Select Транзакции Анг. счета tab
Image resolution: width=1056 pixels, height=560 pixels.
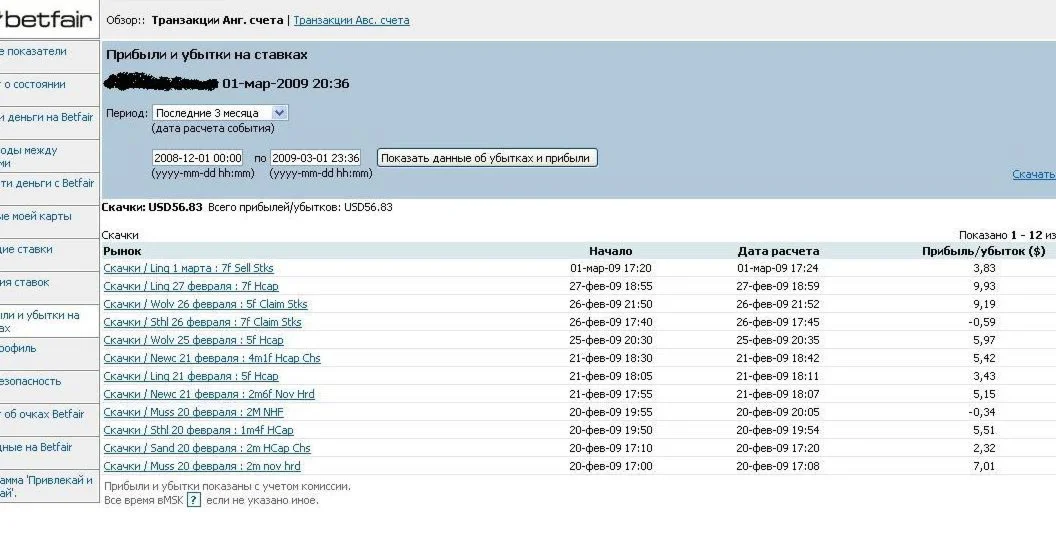click(x=217, y=20)
